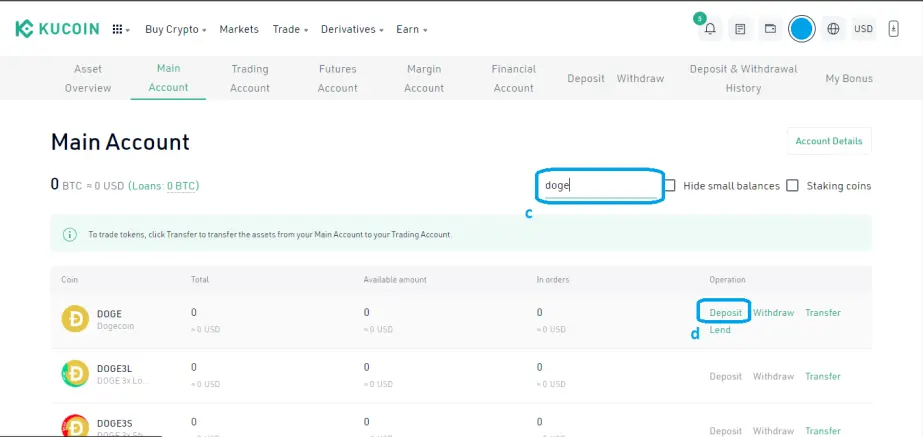Expand the Buy Crypto dropdown

tap(175, 29)
